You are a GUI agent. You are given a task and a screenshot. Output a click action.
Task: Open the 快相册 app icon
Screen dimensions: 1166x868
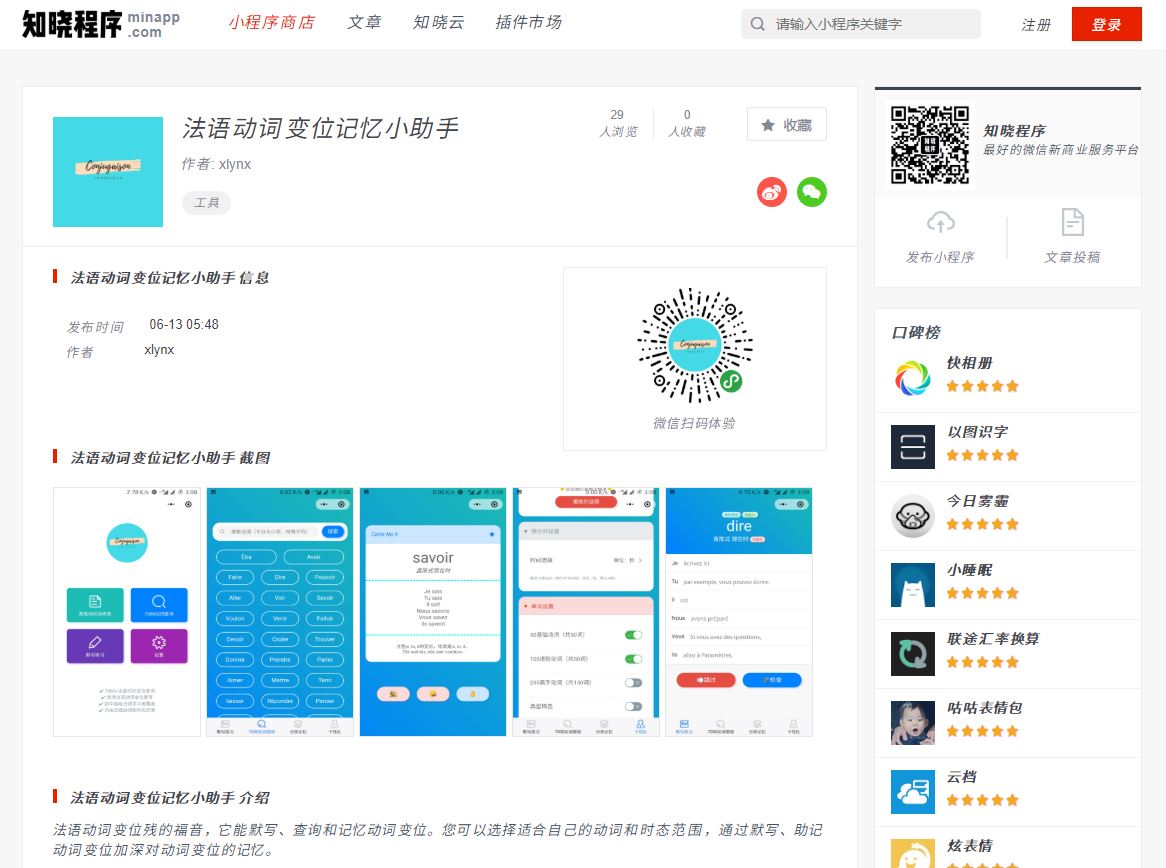coord(912,377)
